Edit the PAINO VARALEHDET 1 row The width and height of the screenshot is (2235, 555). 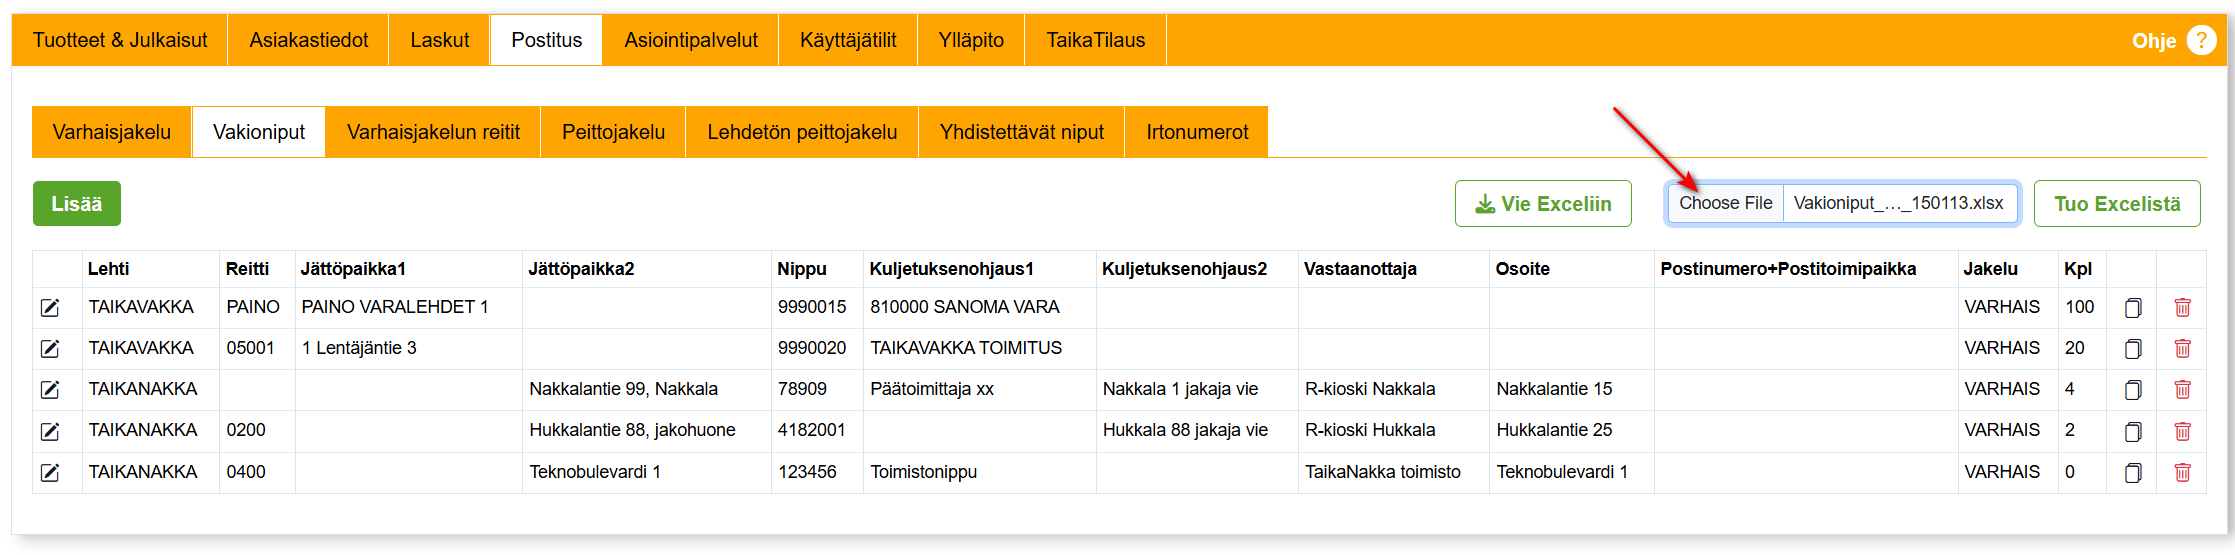click(49, 308)
